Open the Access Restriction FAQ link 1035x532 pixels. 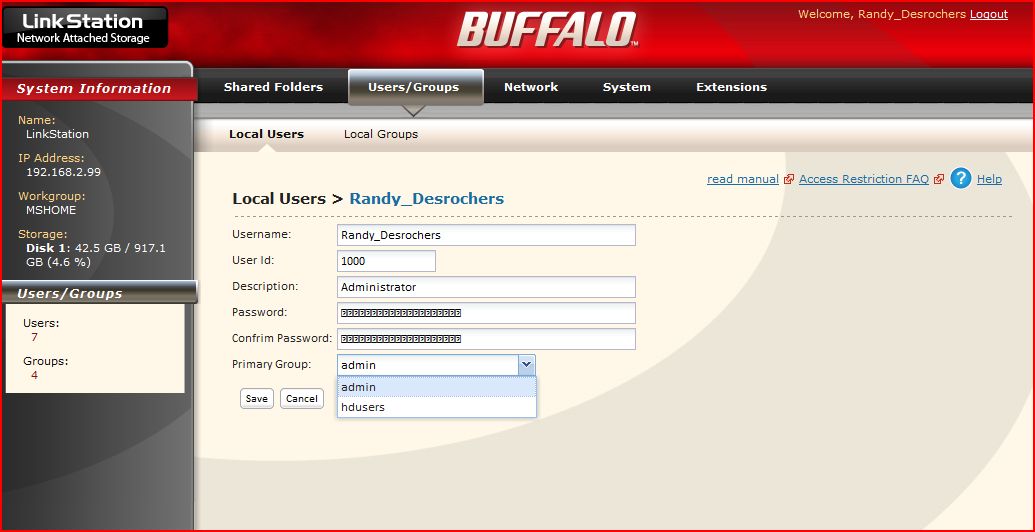[x=863, y=179]
